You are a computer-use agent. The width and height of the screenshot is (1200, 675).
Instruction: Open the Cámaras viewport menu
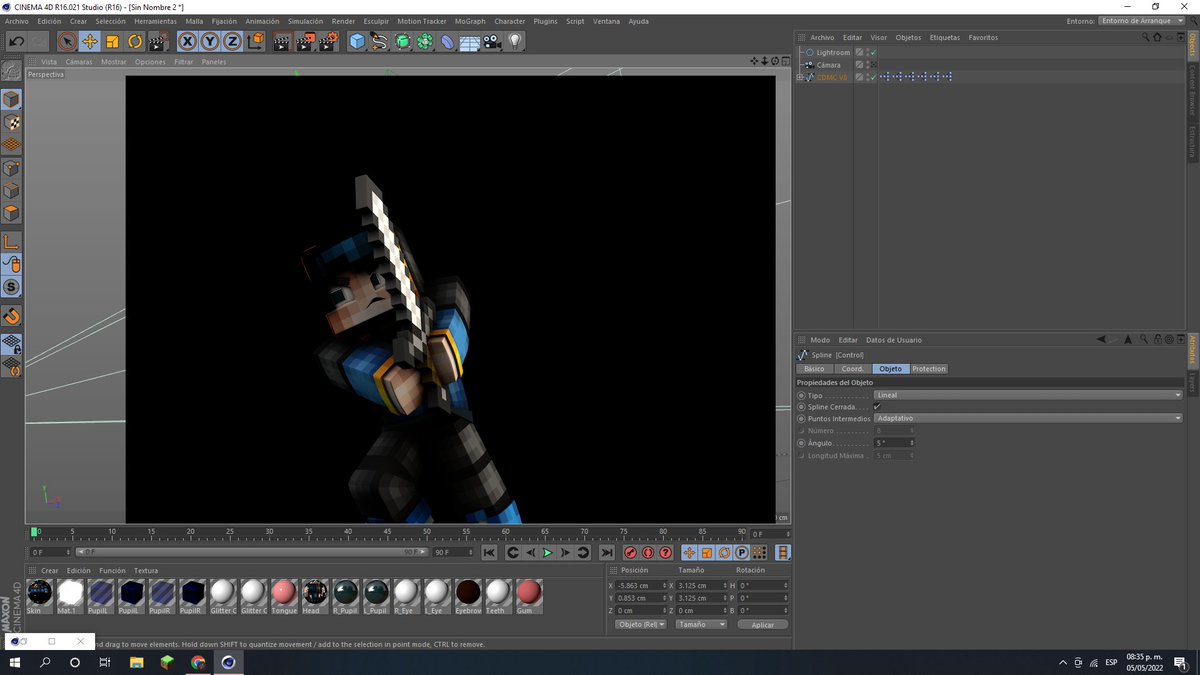pyautogui.click(x=79, y=62)
